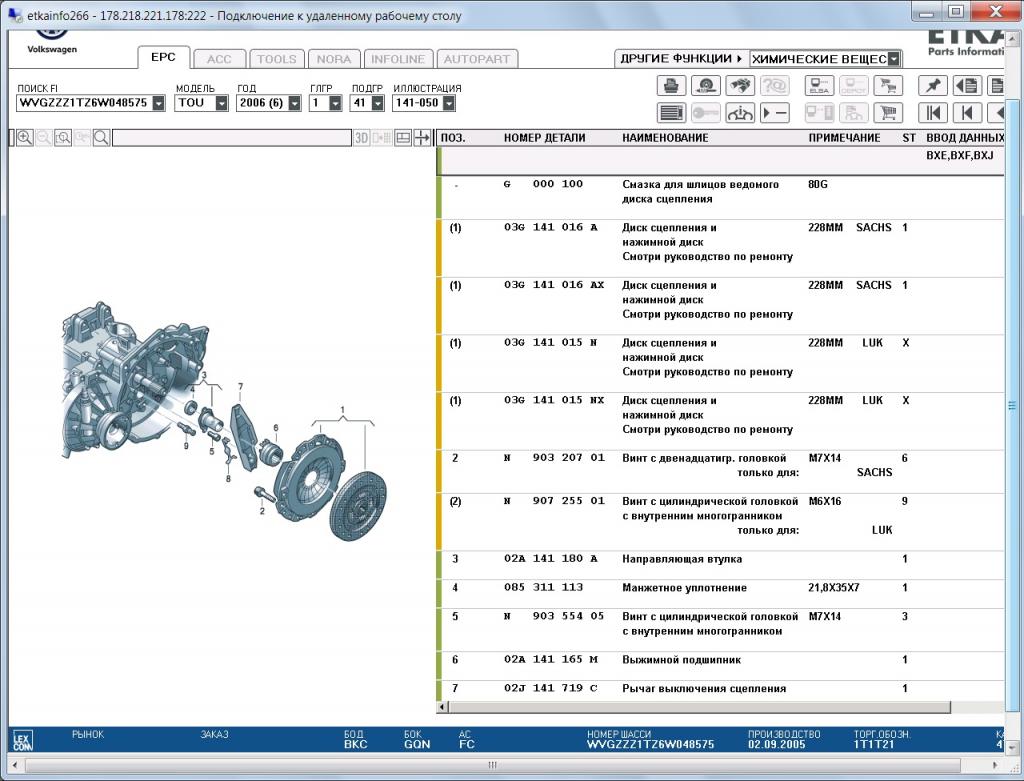This screenshot has height=781, width=1024.
Task: Open the ИЛЛЮСТРАЦИЯ dropdown showing 141-050
Action: [x=449, y=103]
